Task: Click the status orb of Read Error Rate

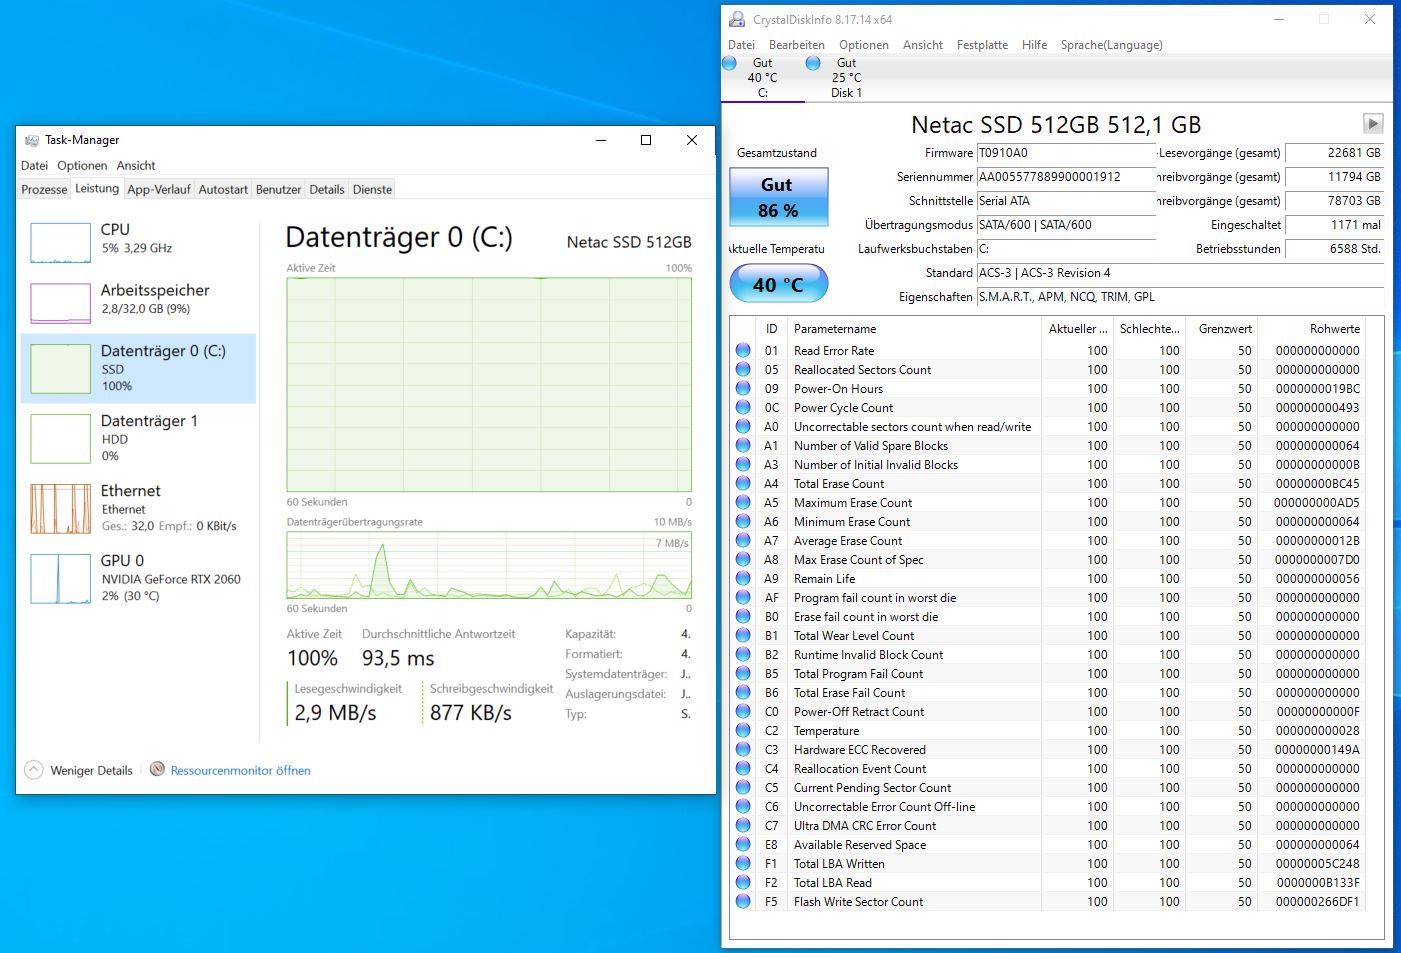Action: pos(743,350)
